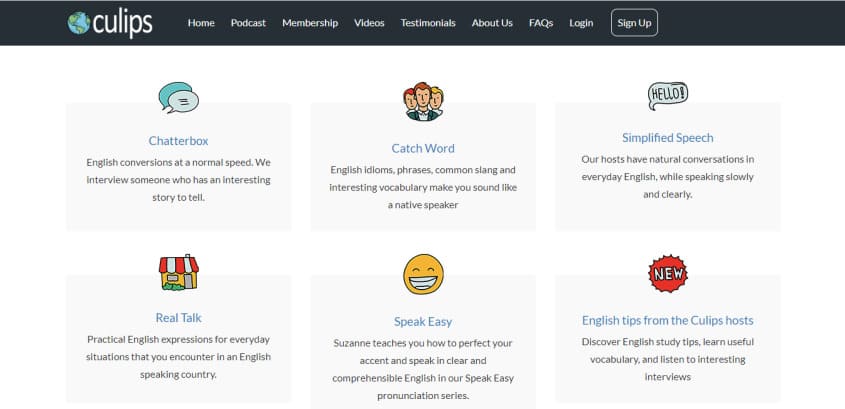The width and height of the screenshot is (845, 409).
Task: Click the Real Talk shop icon
Action: (178, 272)
